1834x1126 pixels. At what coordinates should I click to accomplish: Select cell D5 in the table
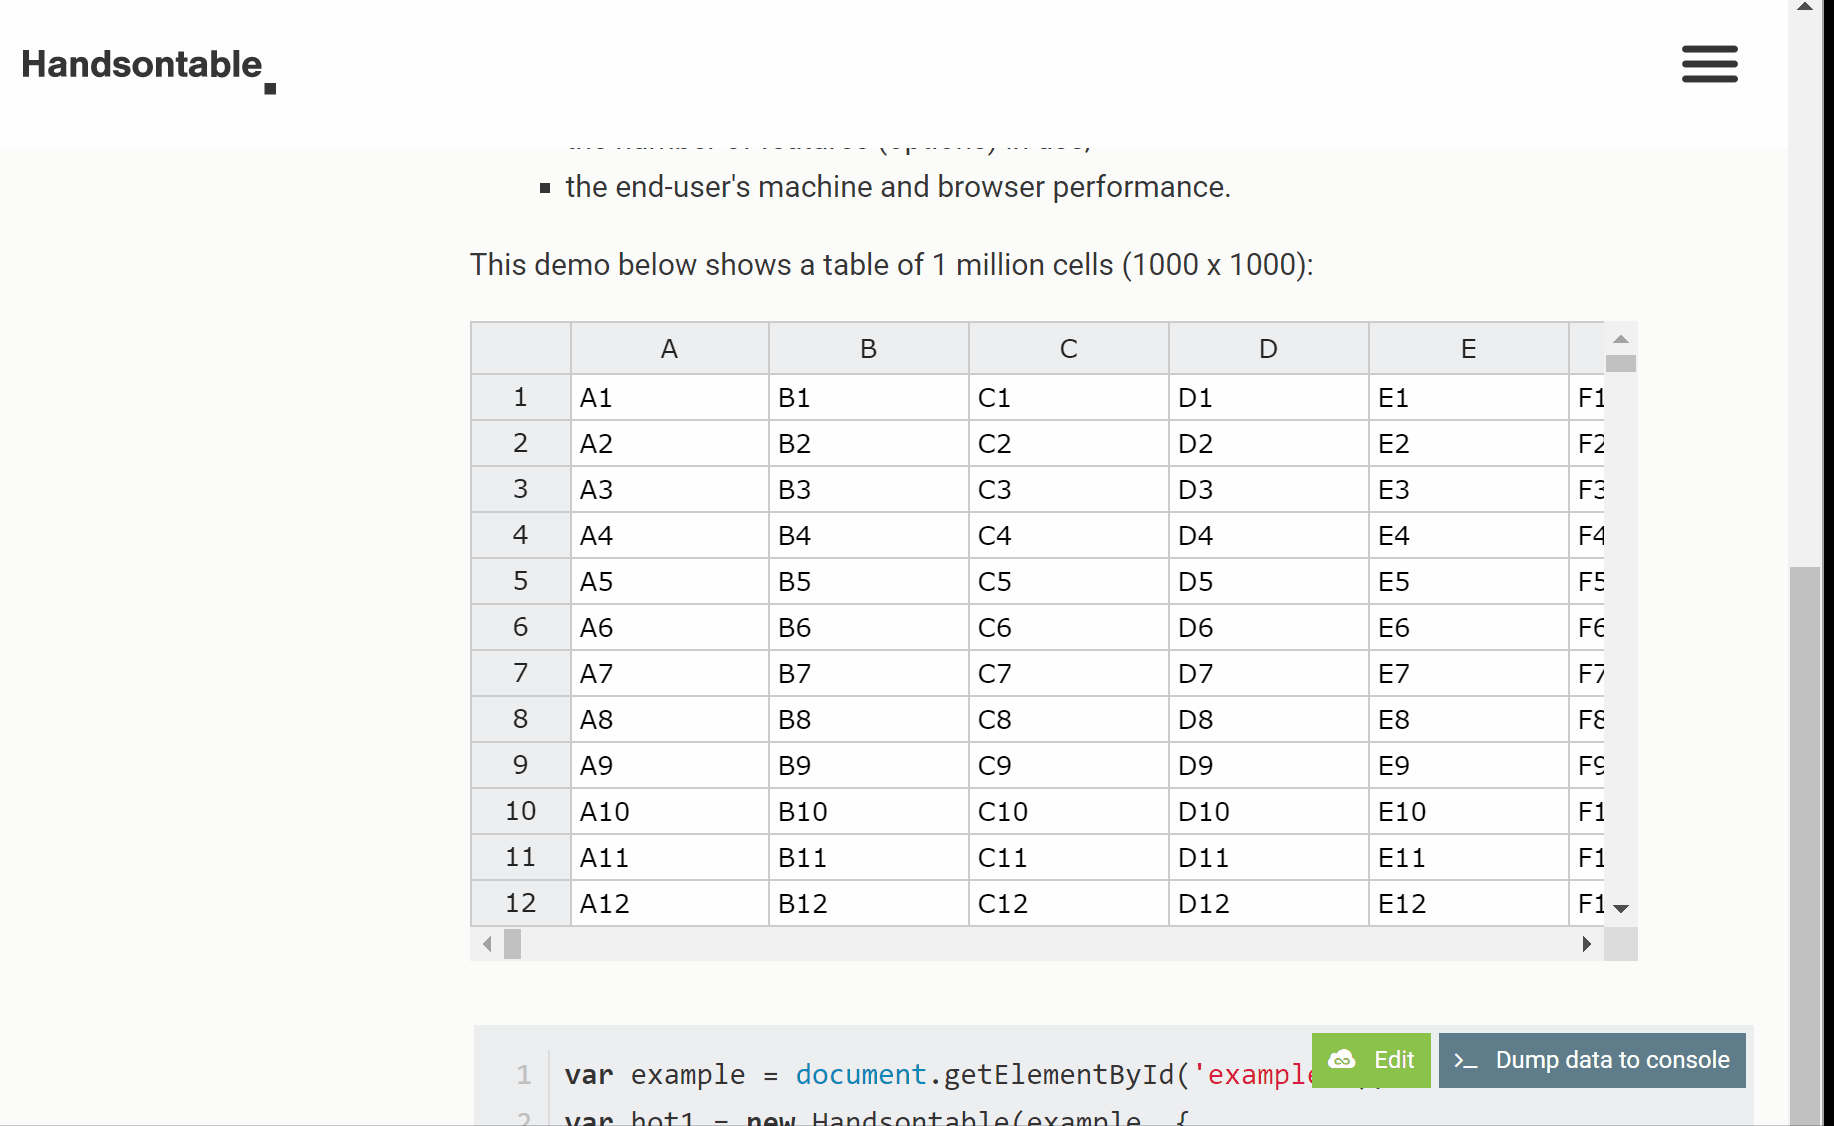pyautogui.click(x=1267, y=581)
